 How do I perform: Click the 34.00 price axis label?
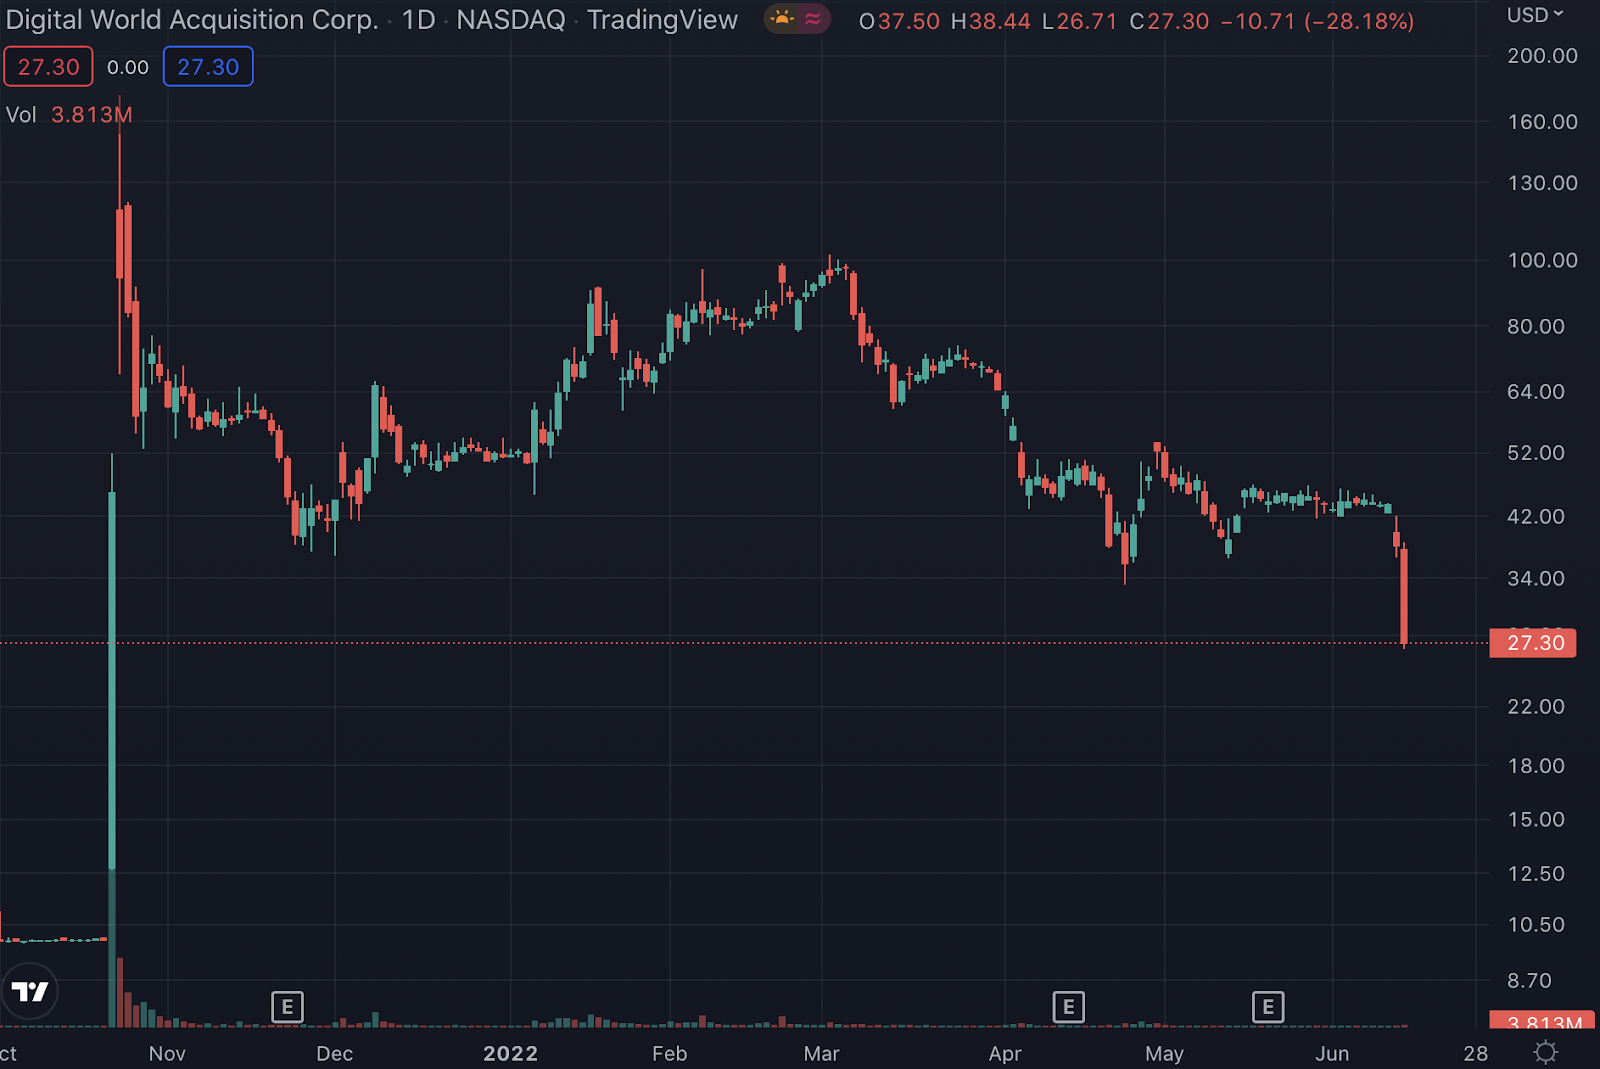tap(1536, 578)
